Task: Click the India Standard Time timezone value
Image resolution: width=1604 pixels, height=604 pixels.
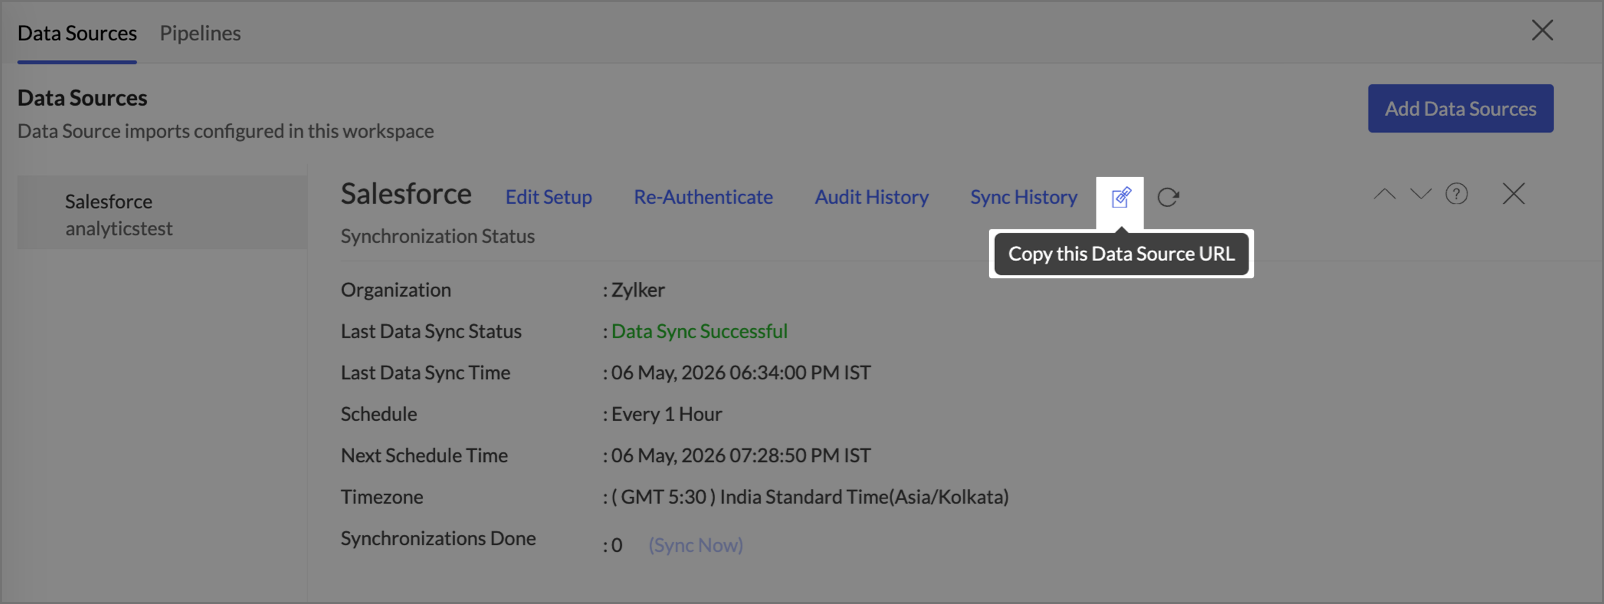Action: click(810, 497)
